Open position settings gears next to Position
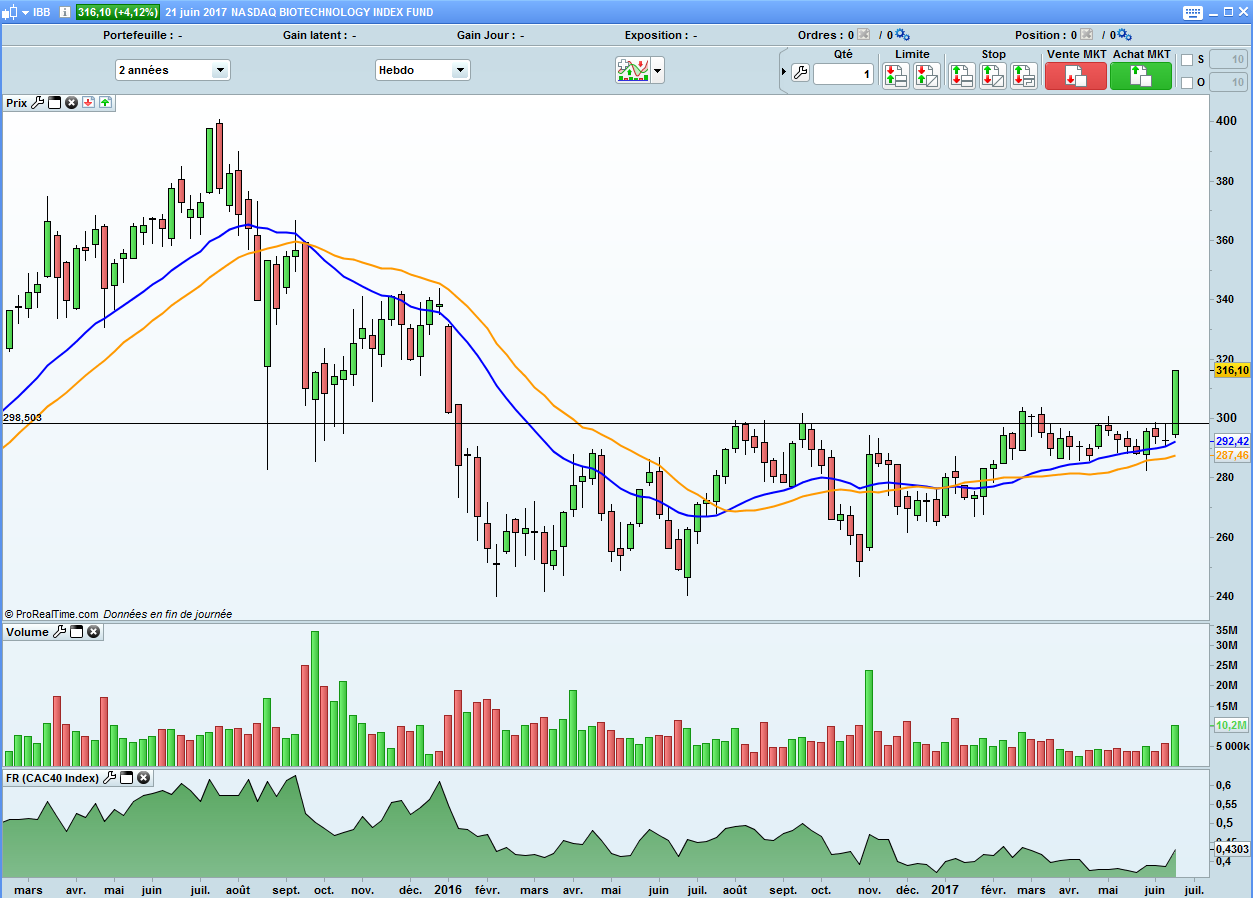This screenshot has width=1253, height=898. click(1124, 35)
